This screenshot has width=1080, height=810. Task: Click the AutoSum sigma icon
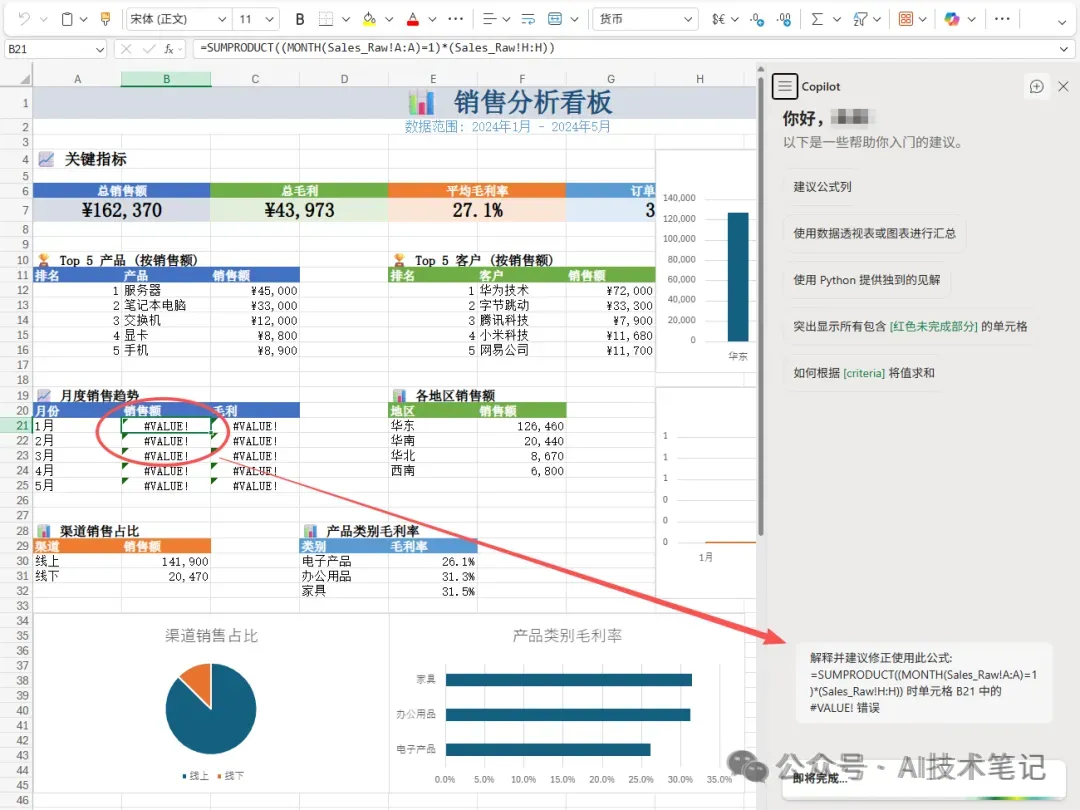pyautogui.click(x=818, y=19)
